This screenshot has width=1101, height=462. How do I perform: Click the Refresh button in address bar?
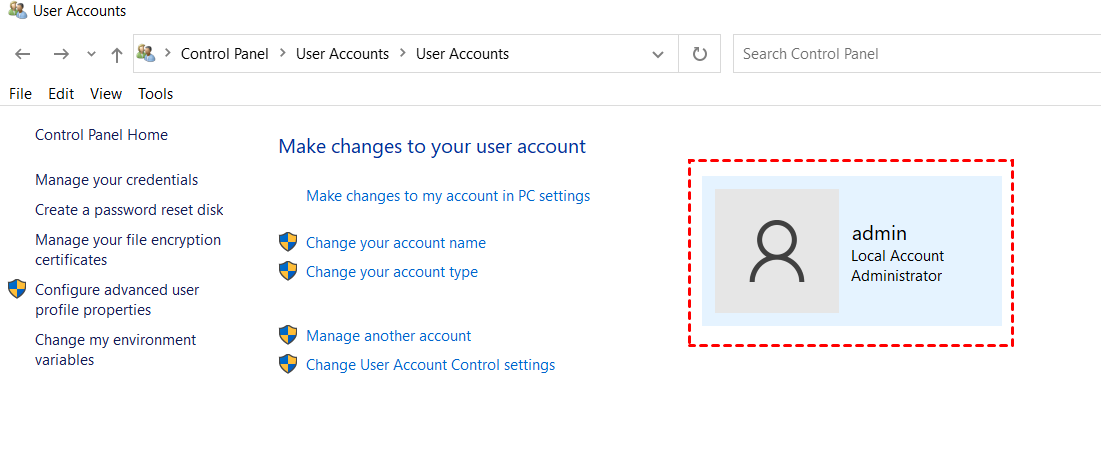coord(700,54)
